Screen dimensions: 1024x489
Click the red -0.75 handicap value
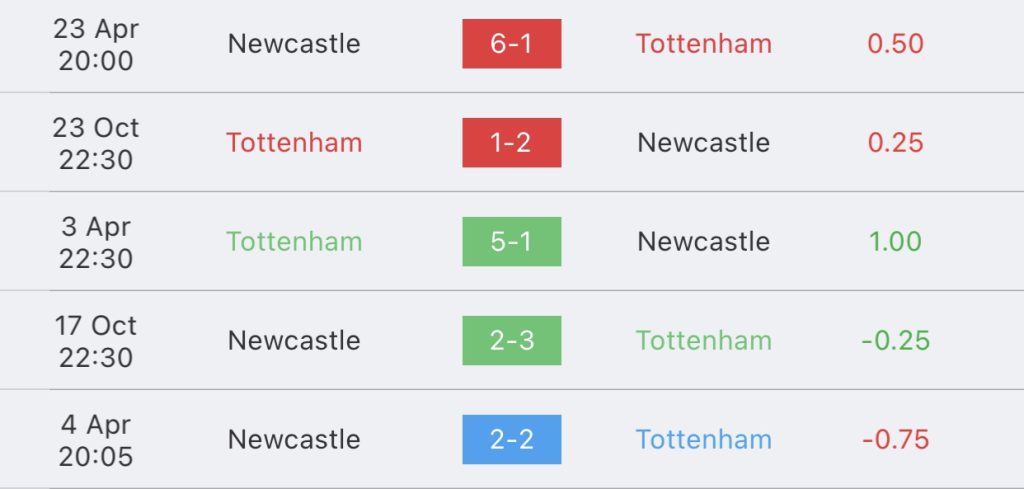coord(895,439)
